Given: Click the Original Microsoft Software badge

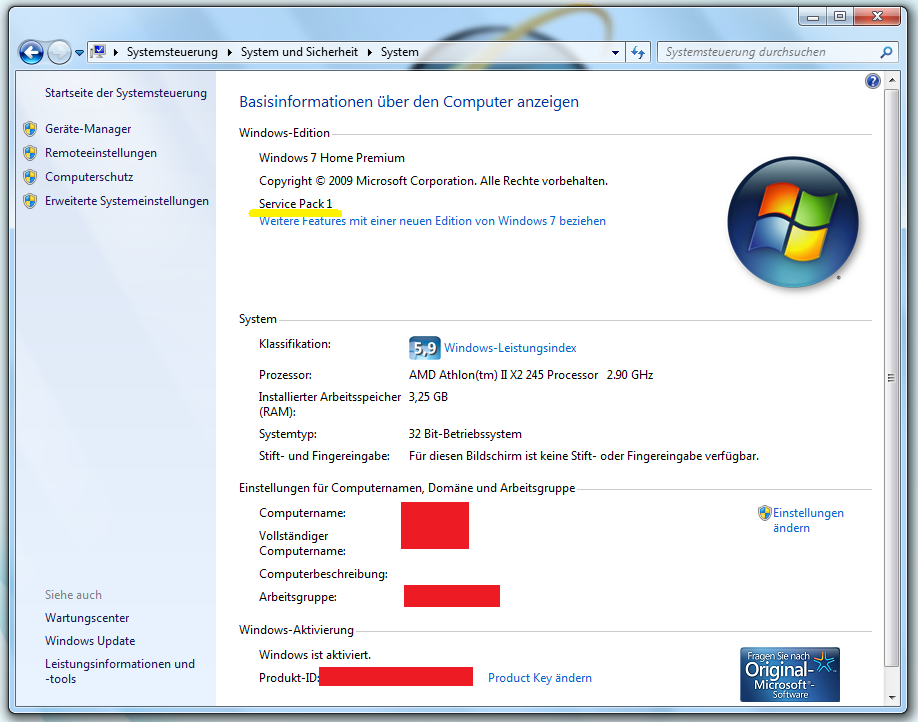Looking at the screenshot, I should coord(790,674).
